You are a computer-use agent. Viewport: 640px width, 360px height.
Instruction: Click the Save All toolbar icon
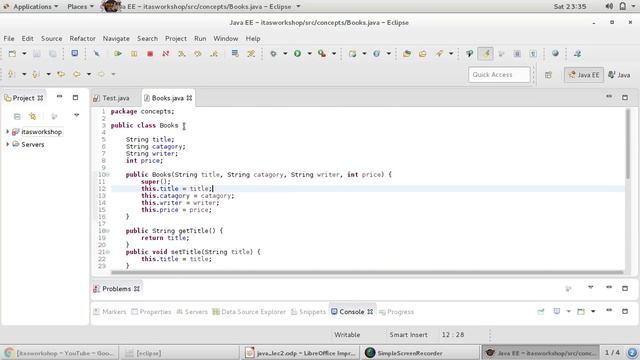tap(53, 53)
